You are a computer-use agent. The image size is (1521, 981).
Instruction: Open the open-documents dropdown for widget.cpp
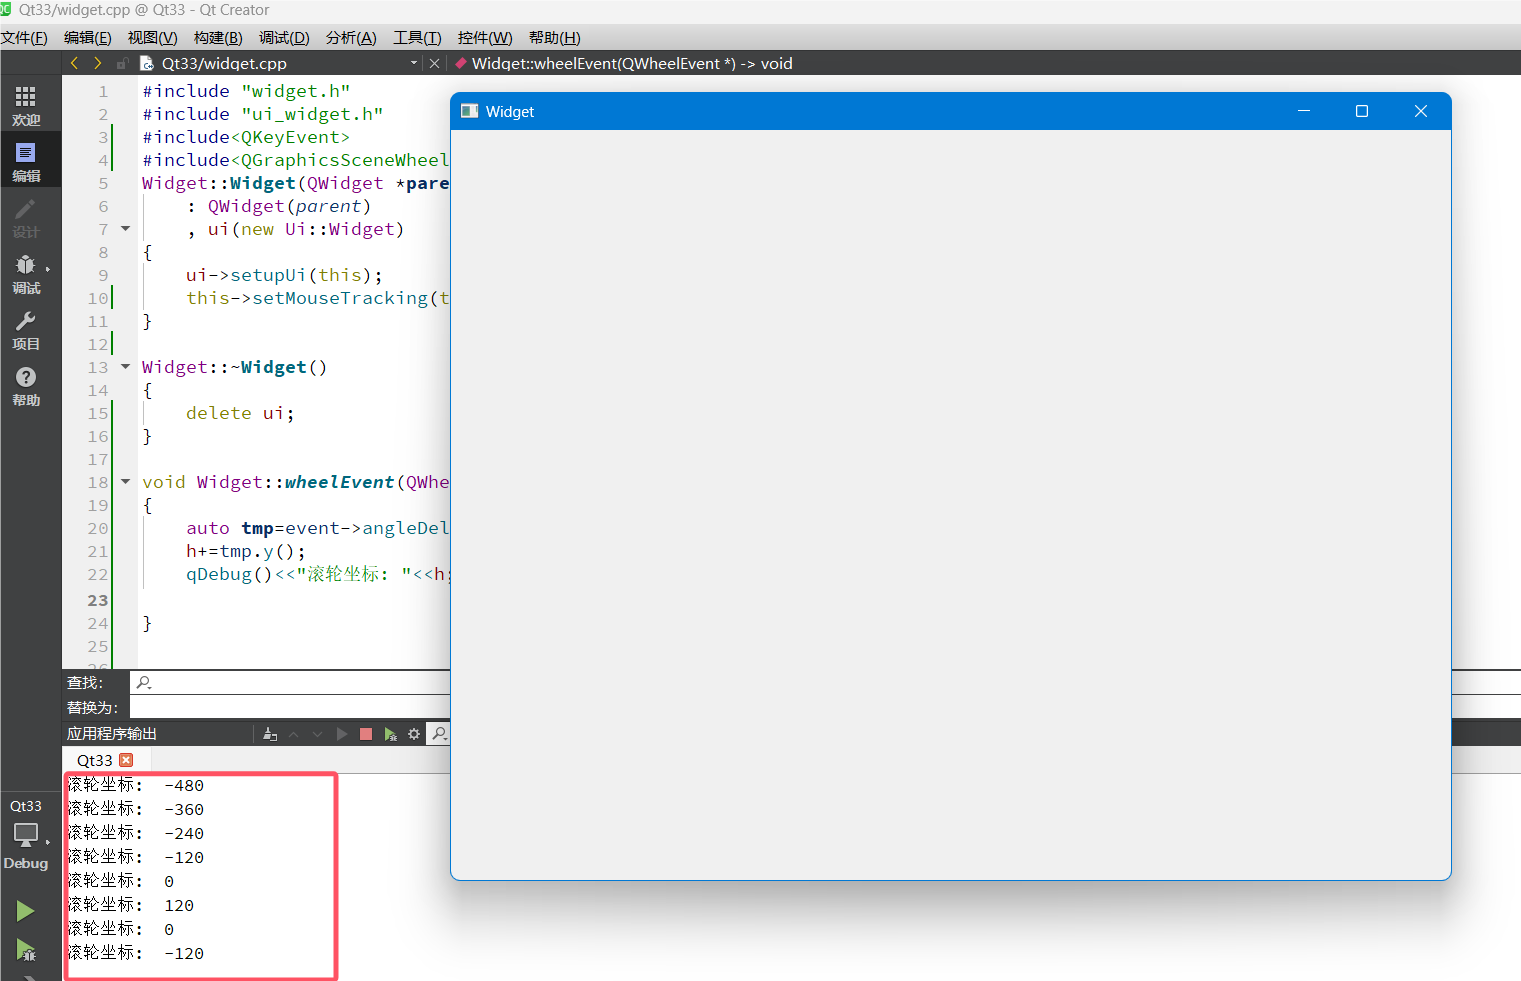click(414, 63)
